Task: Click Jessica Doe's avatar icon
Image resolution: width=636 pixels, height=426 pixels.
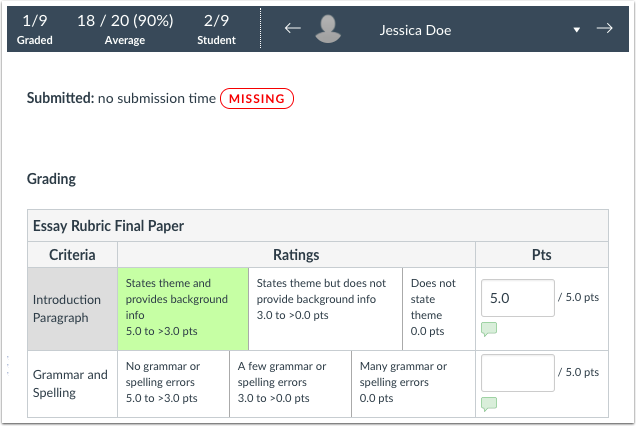Action: click(326, 30)
